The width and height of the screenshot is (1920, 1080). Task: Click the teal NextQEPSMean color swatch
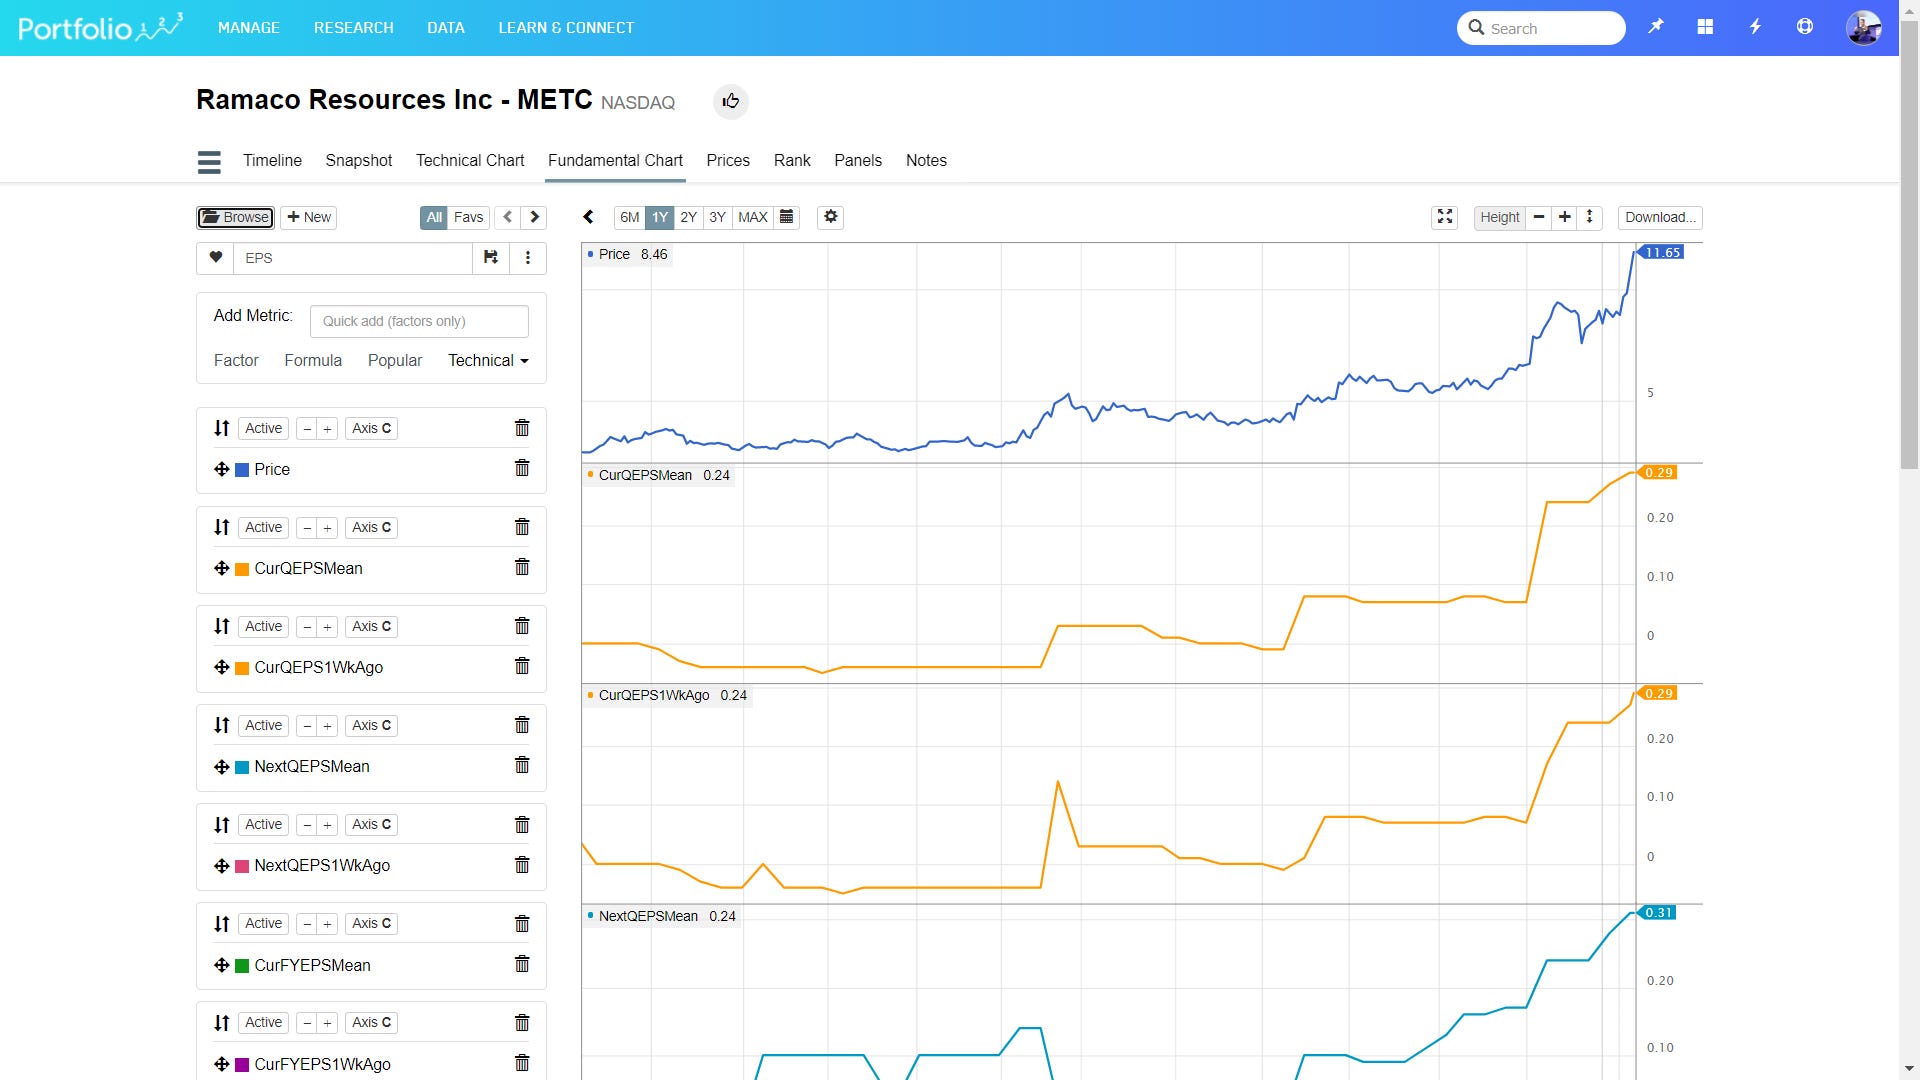point(242,767)
